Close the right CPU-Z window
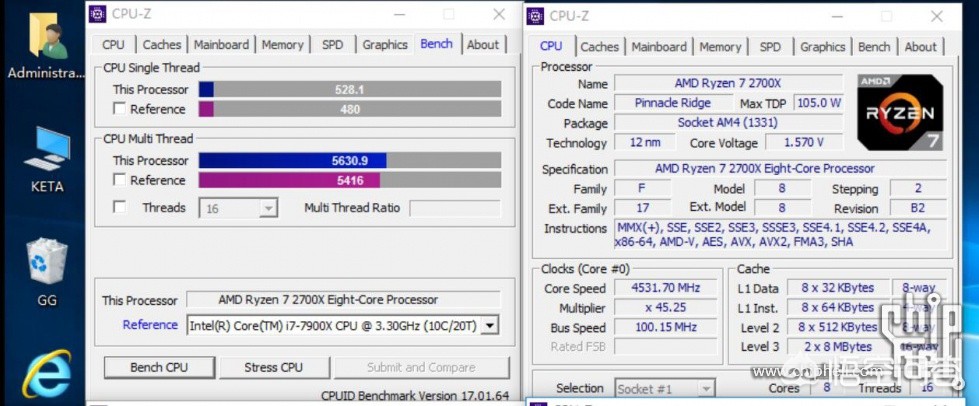This screenshot has height=406, width=979. coord(937,16)
